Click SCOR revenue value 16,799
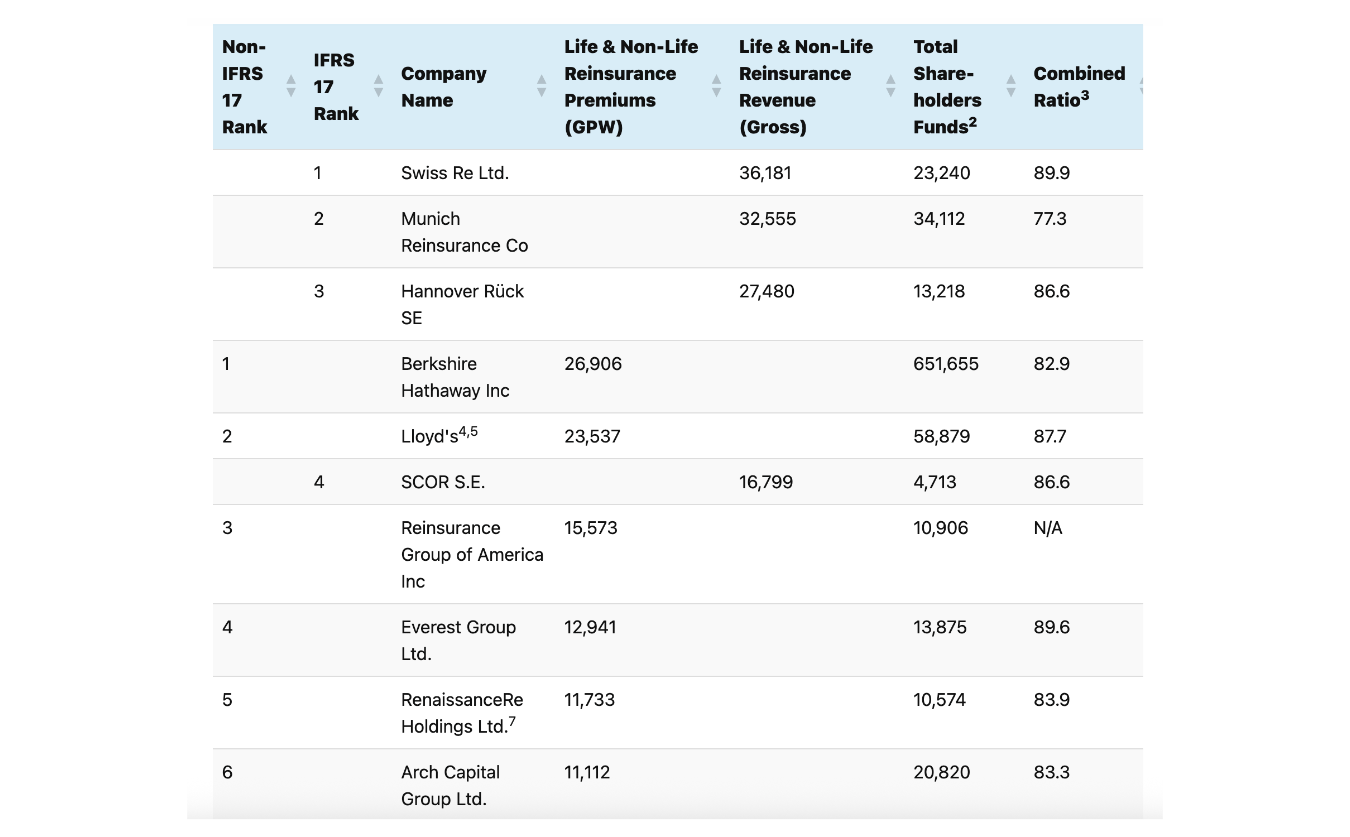The height and width of the screenshot is (837, 1350). point(766,482)
